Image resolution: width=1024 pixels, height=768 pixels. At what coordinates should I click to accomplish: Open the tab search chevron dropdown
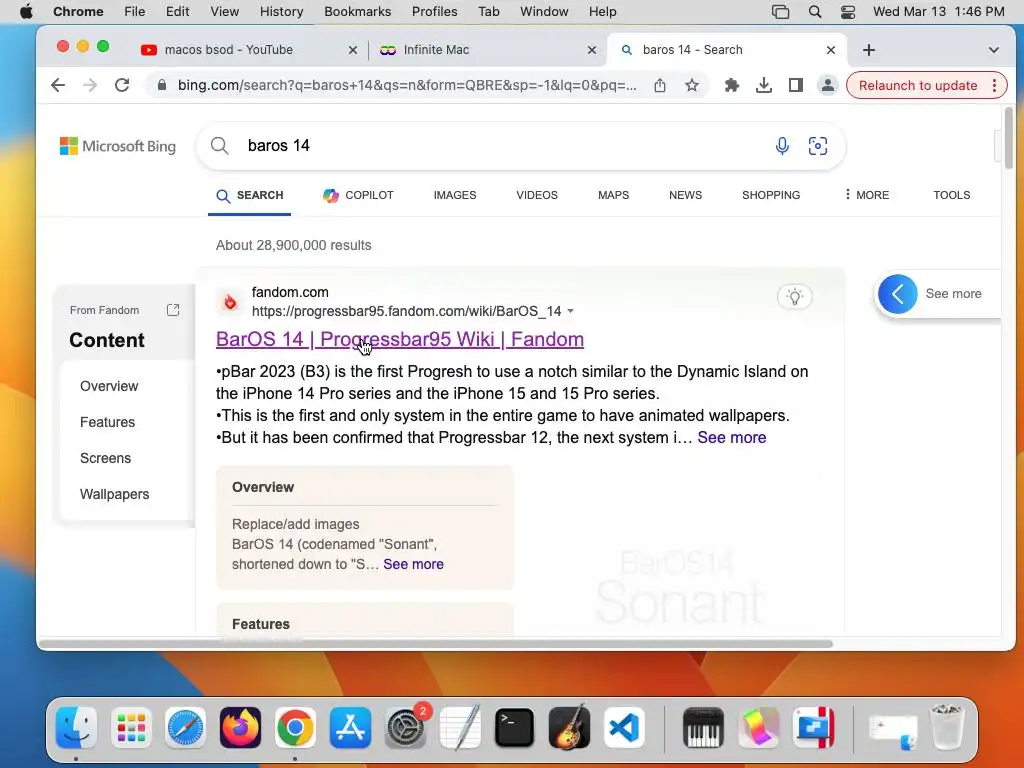pyautogui.click(x=993, y=50)
